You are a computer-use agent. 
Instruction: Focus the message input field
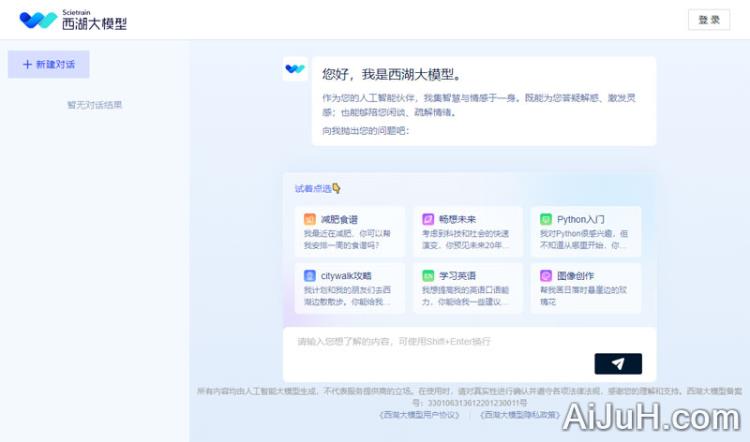pos(469,354)
